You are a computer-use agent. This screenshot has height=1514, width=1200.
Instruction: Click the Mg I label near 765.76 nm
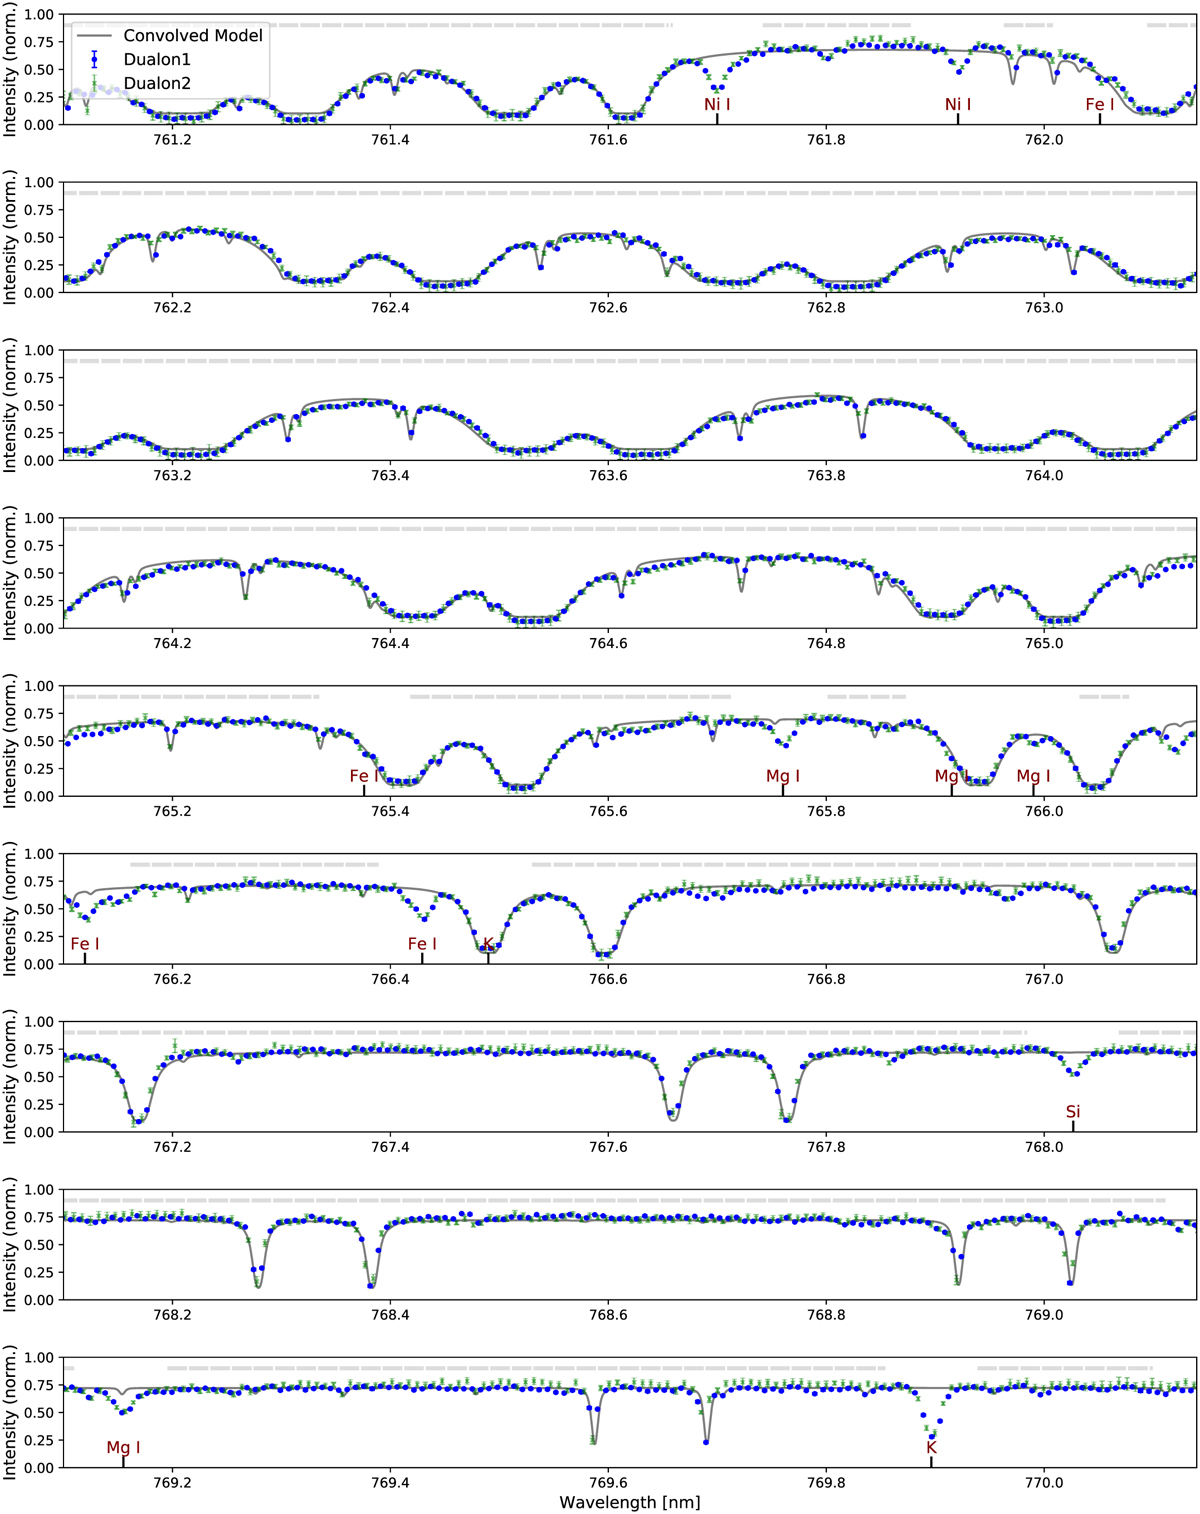point(783,776)
